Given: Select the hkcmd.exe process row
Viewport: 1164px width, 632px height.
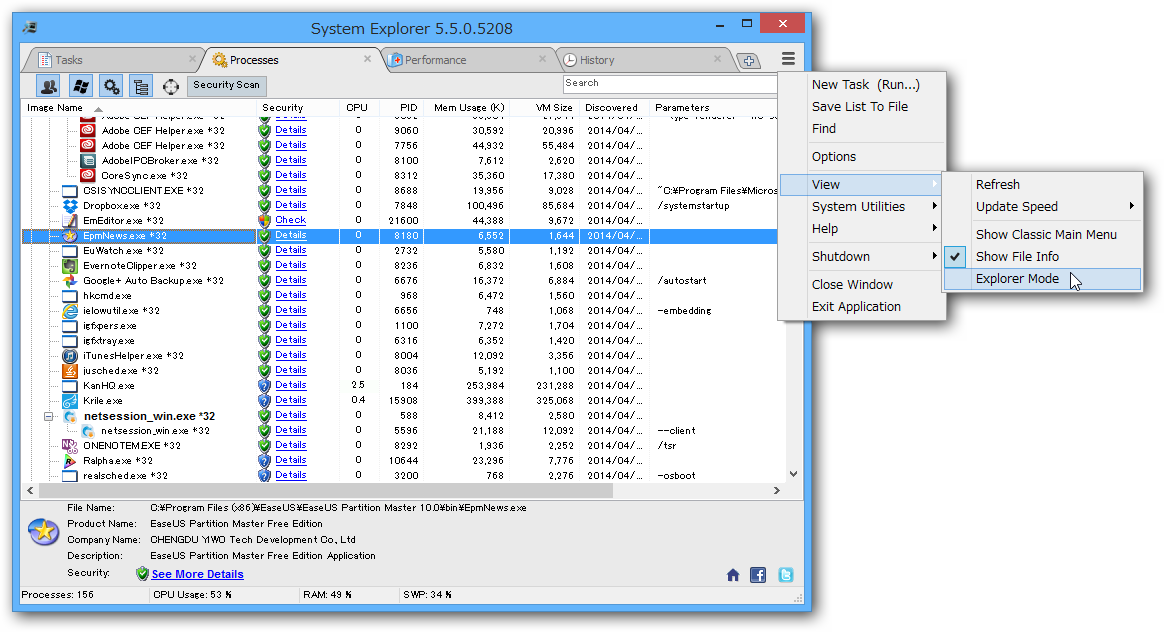Looking at the screenshot, I should pyautogui.click(x=399, y=296).
